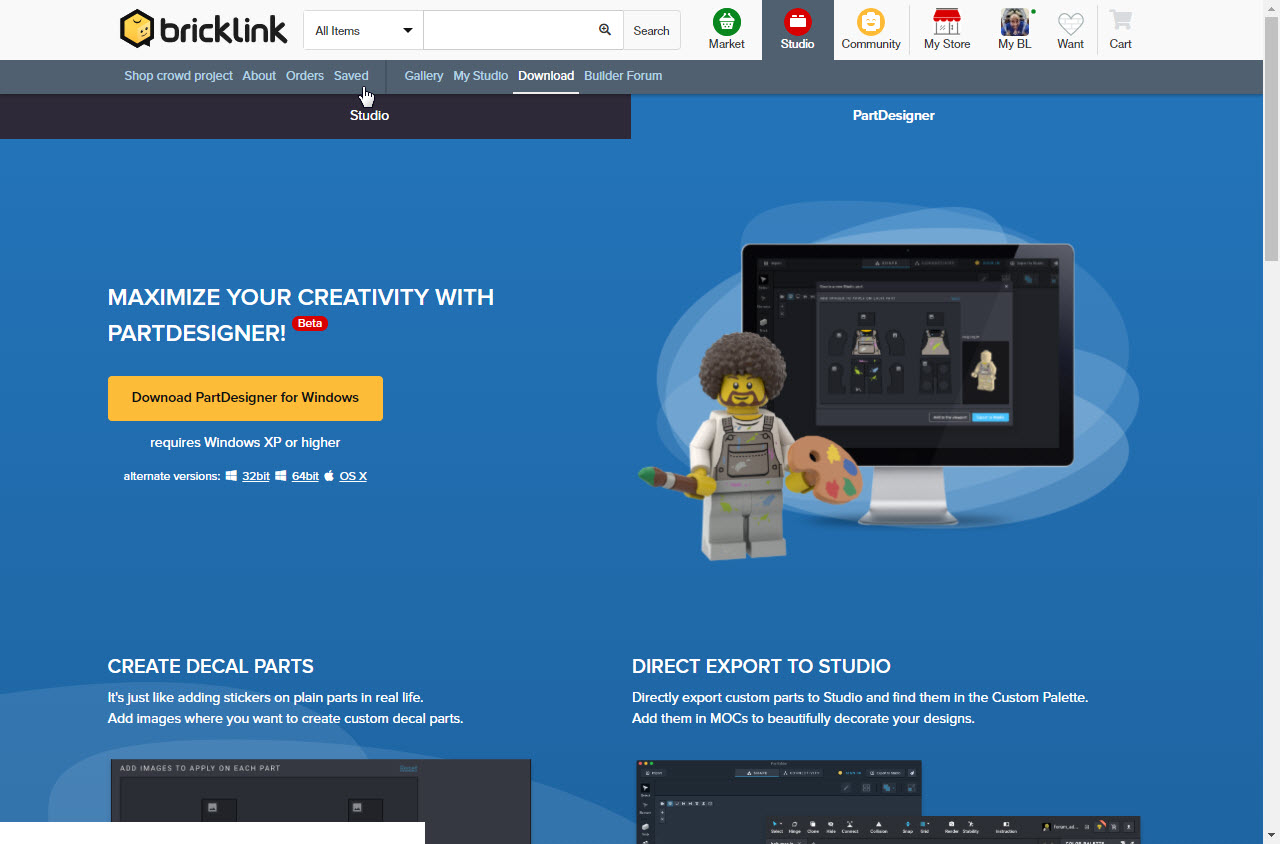This screenshot has width=1280, height=844.
Task: Click the scrollbar down arrow
Action: pos(1272,835)
